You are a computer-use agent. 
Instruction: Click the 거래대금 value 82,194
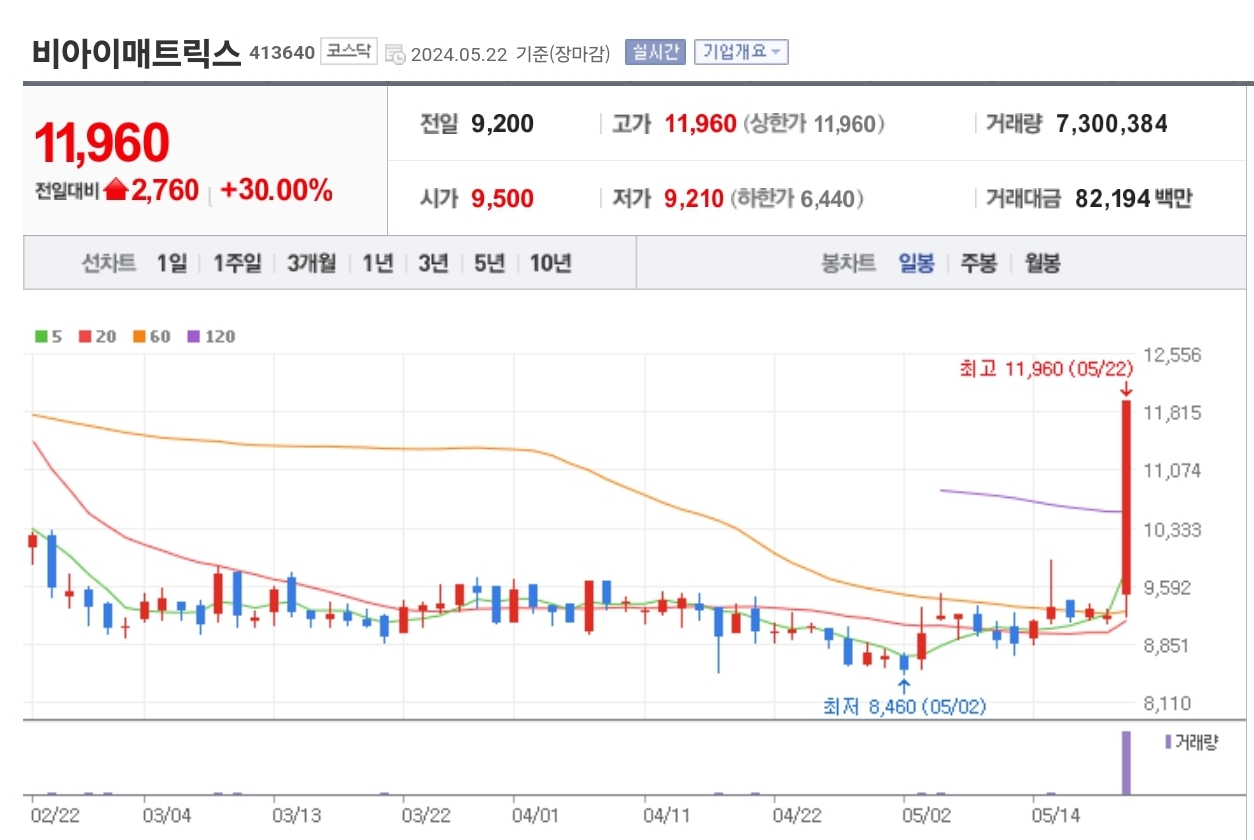(1112, 199)
